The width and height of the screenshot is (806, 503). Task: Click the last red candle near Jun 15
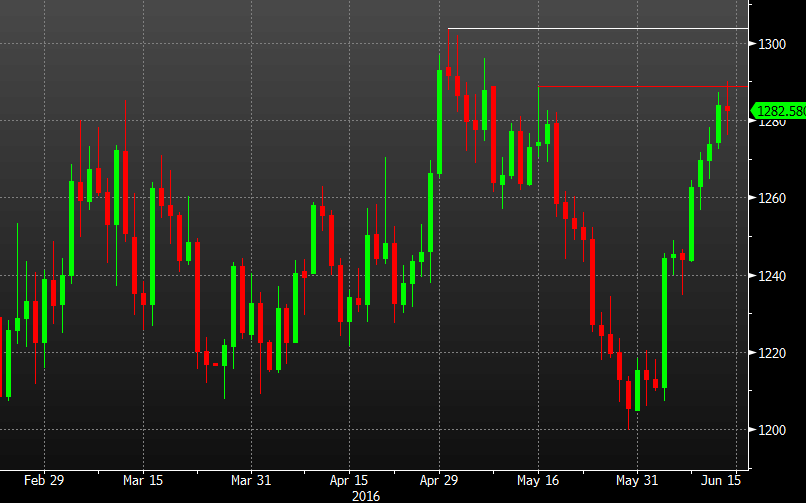coord(727,108)
